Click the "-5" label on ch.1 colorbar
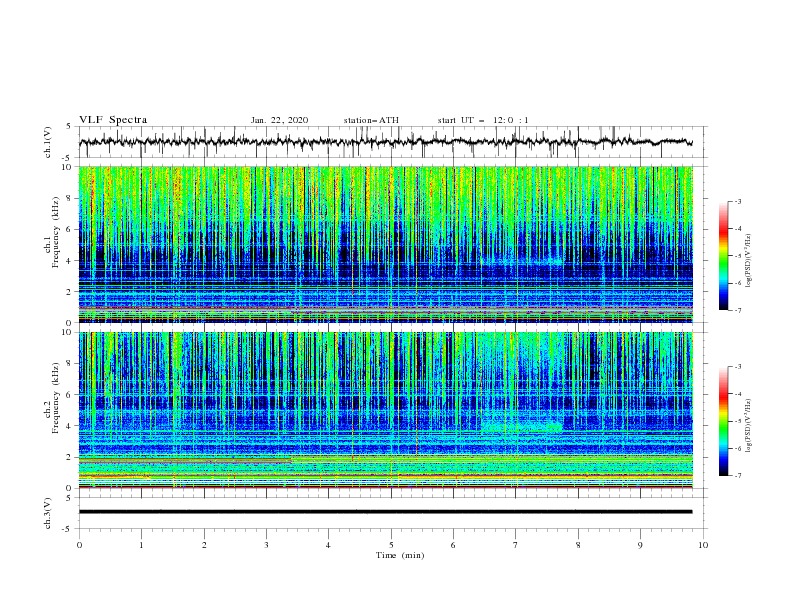 738,256
